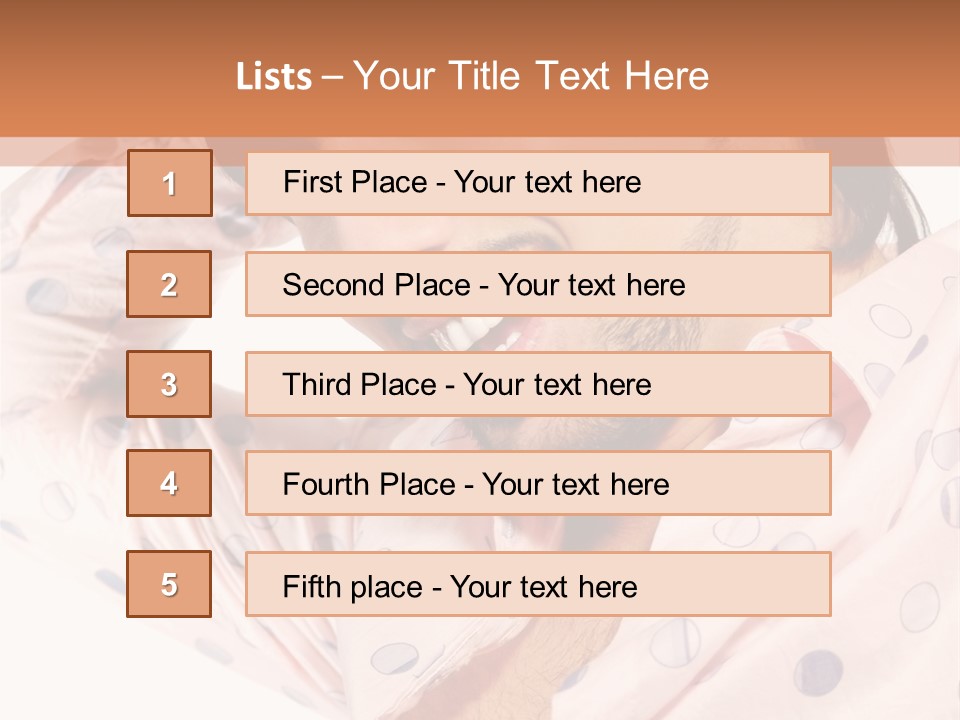This screenshot has height=720, width=960.
Task: Click 'Your Title Text Here' in the heading
Action: pyautogui.click(x=531, y=76)
